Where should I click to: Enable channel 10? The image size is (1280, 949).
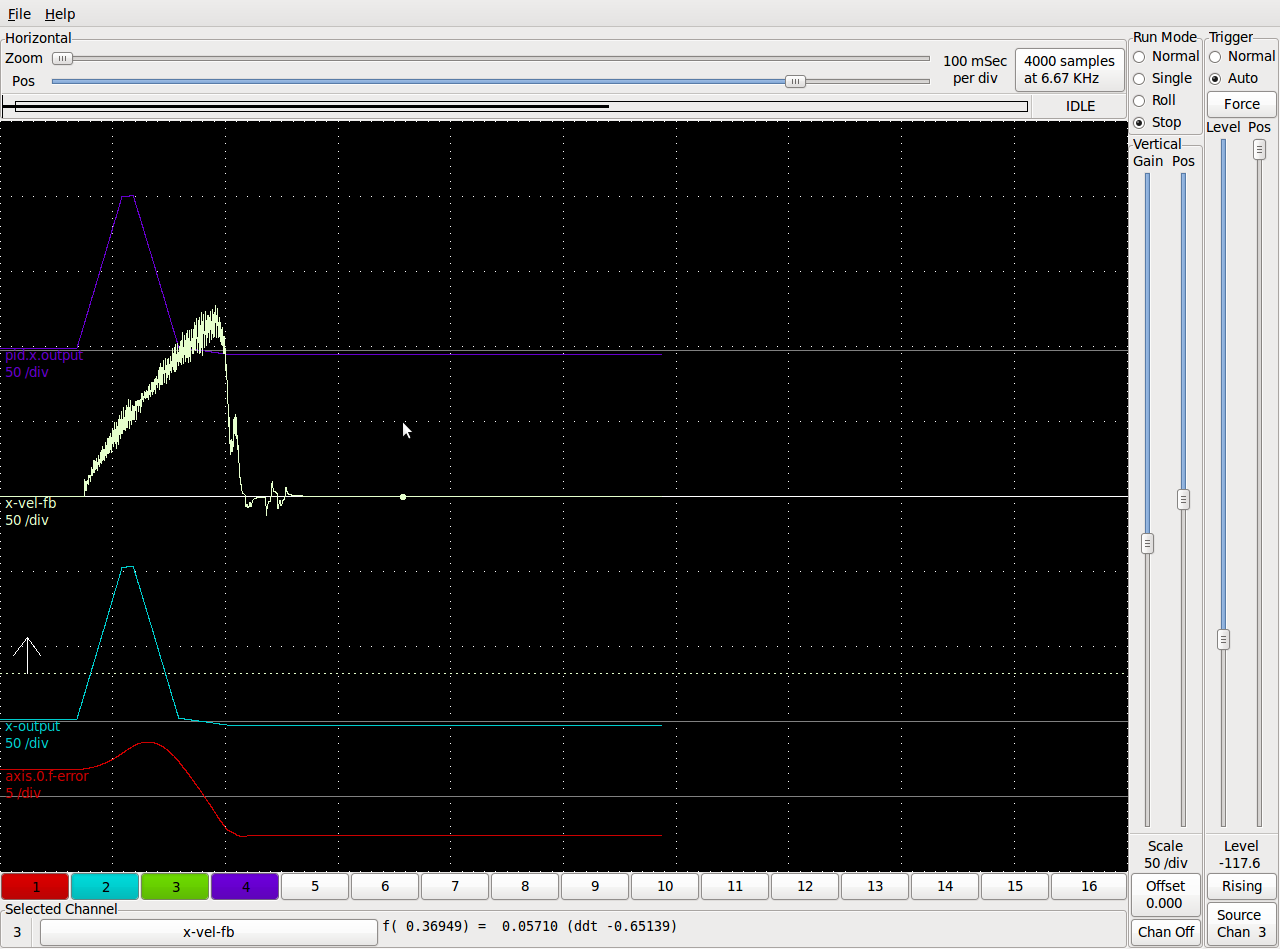[665, 886]
